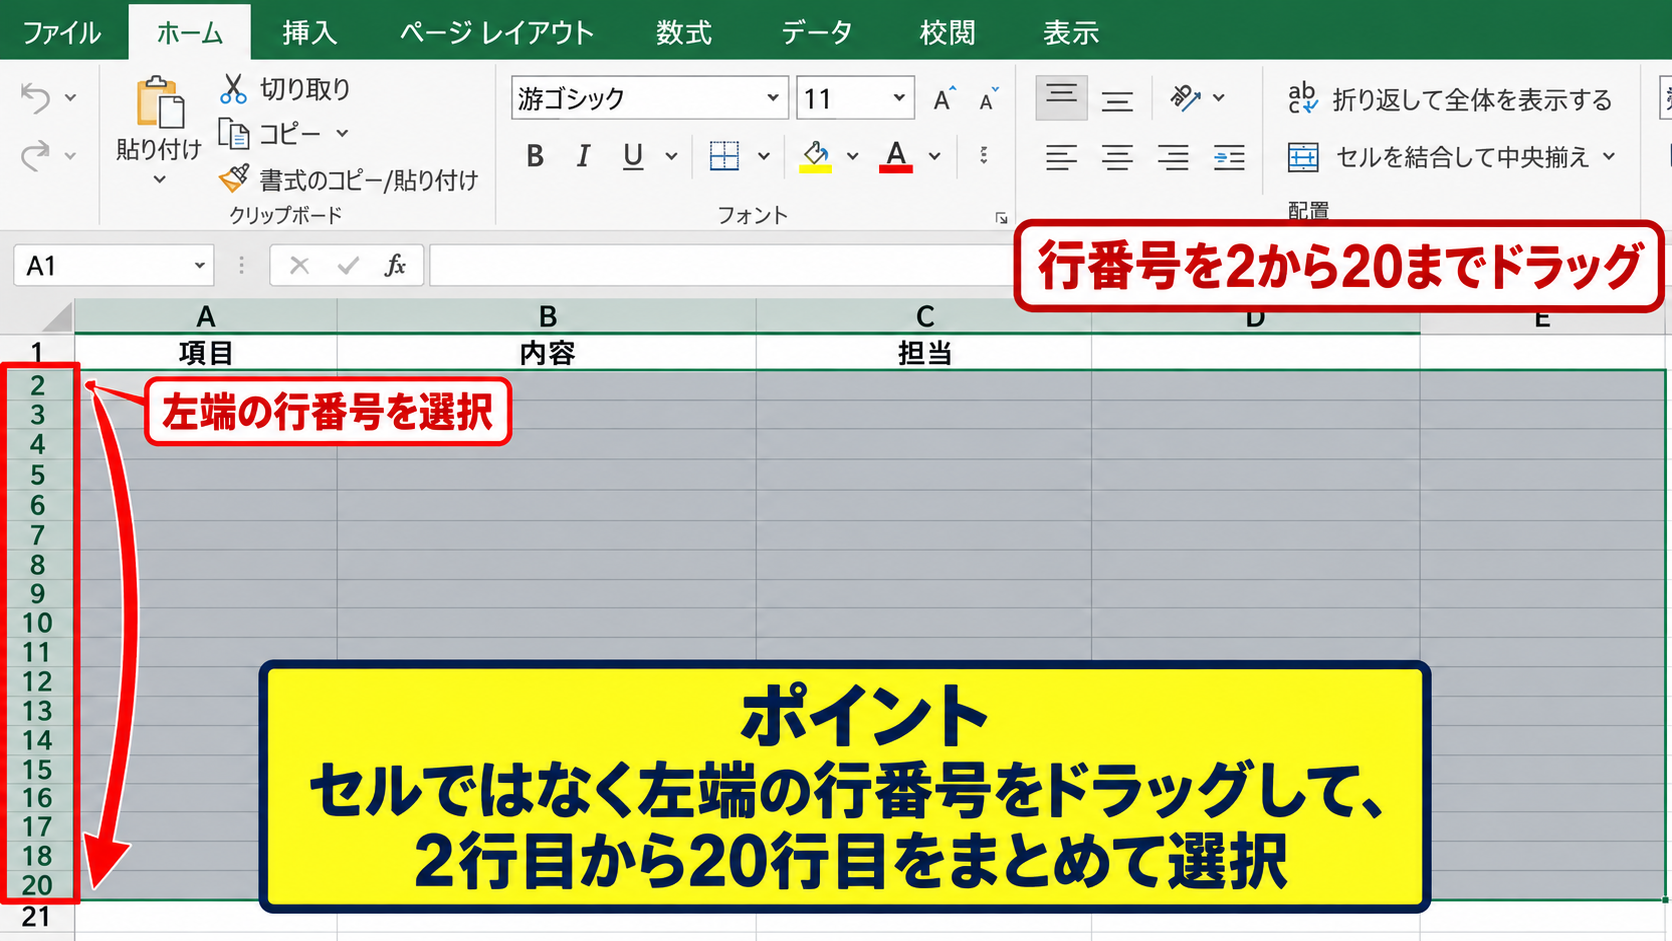Apply red font color A
The image size is (1672, 941).
tap(896, 156)
